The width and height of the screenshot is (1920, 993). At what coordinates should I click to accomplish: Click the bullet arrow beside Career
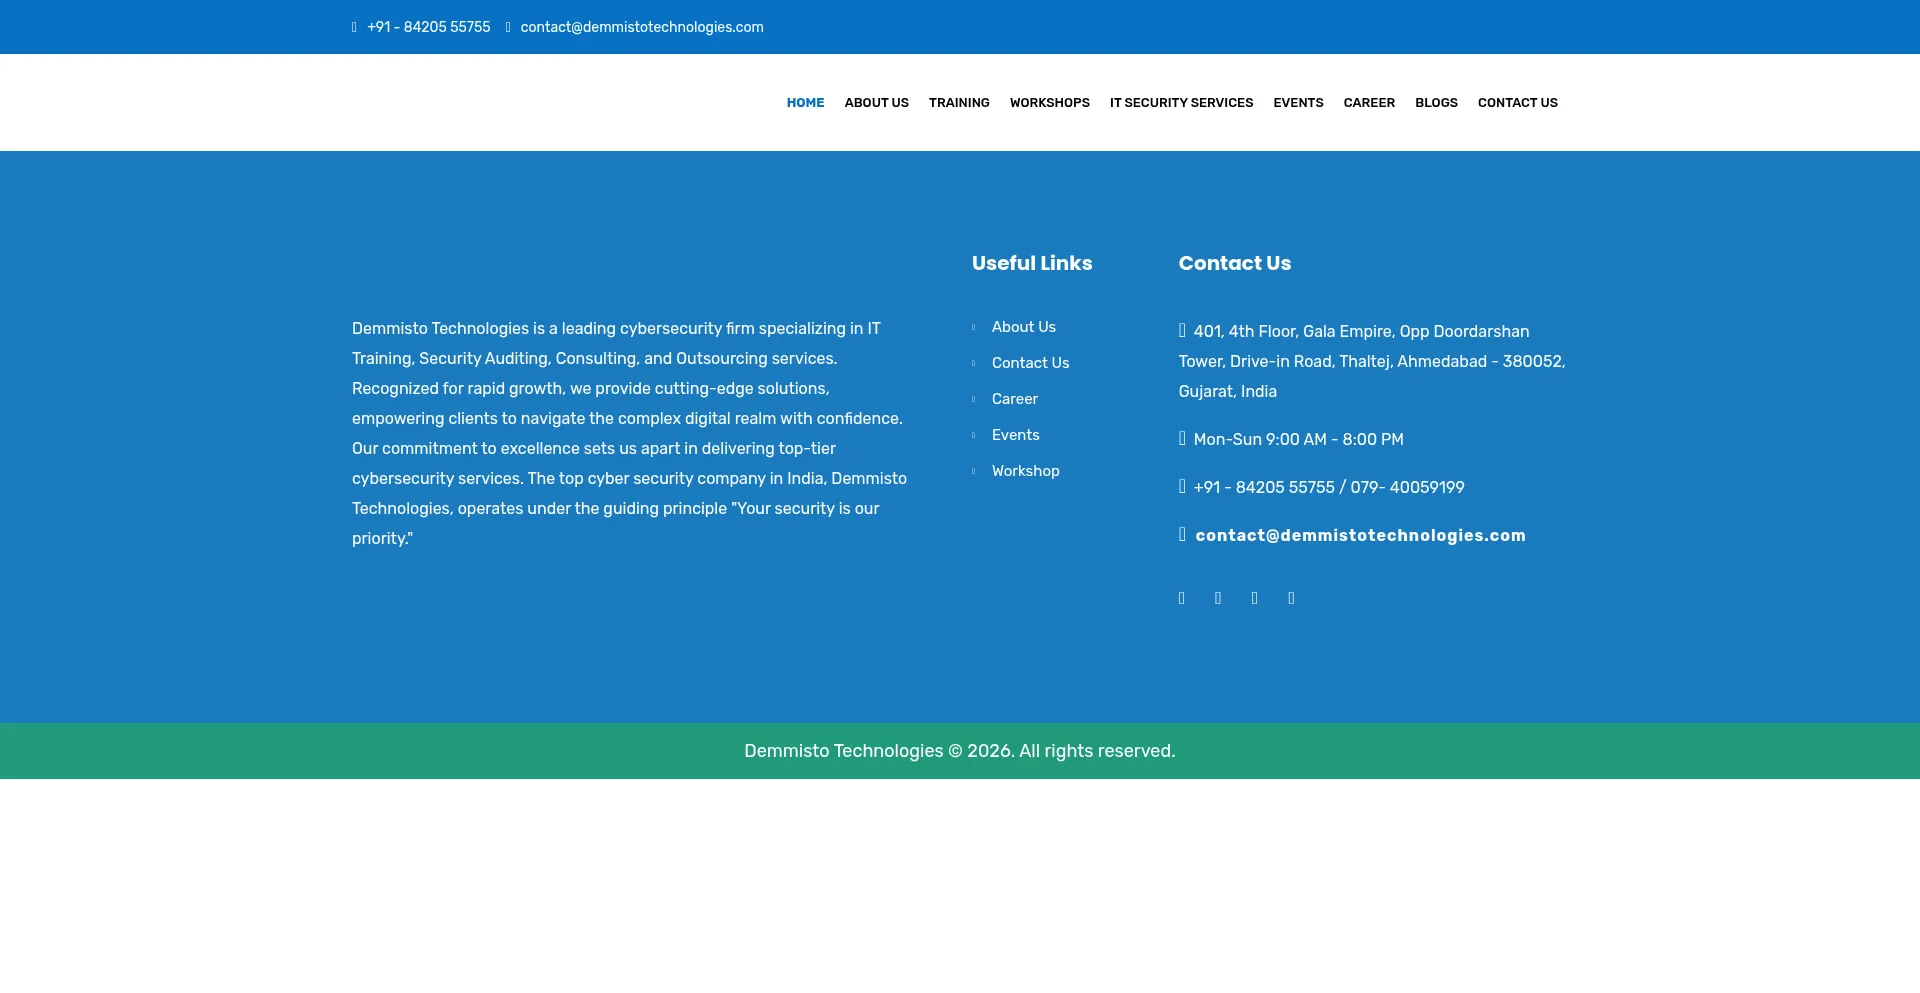(x=973, y=399)
